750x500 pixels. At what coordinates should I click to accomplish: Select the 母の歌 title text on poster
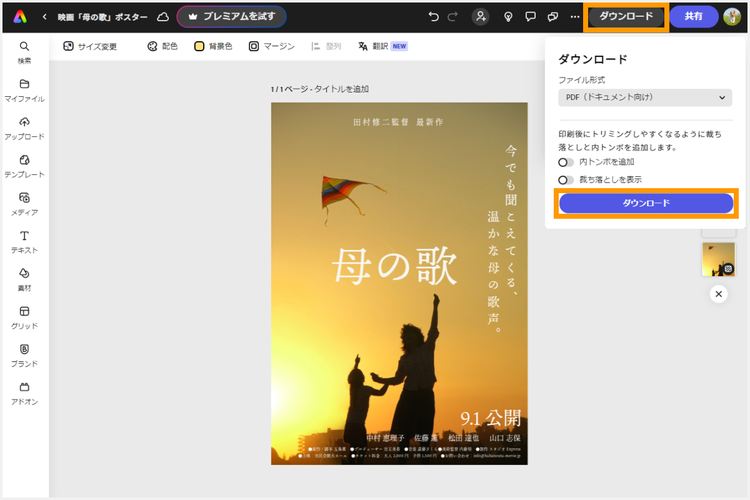tap(395, 266)
